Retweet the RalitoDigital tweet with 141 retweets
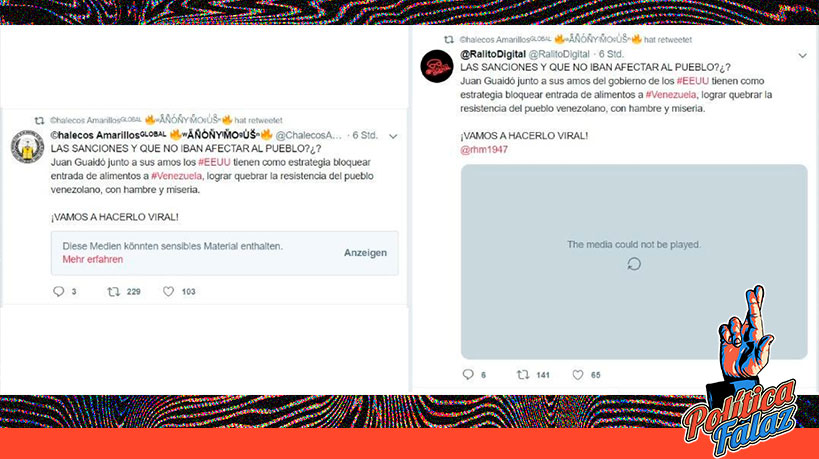 pyautogui.click(x=523, y=374)
